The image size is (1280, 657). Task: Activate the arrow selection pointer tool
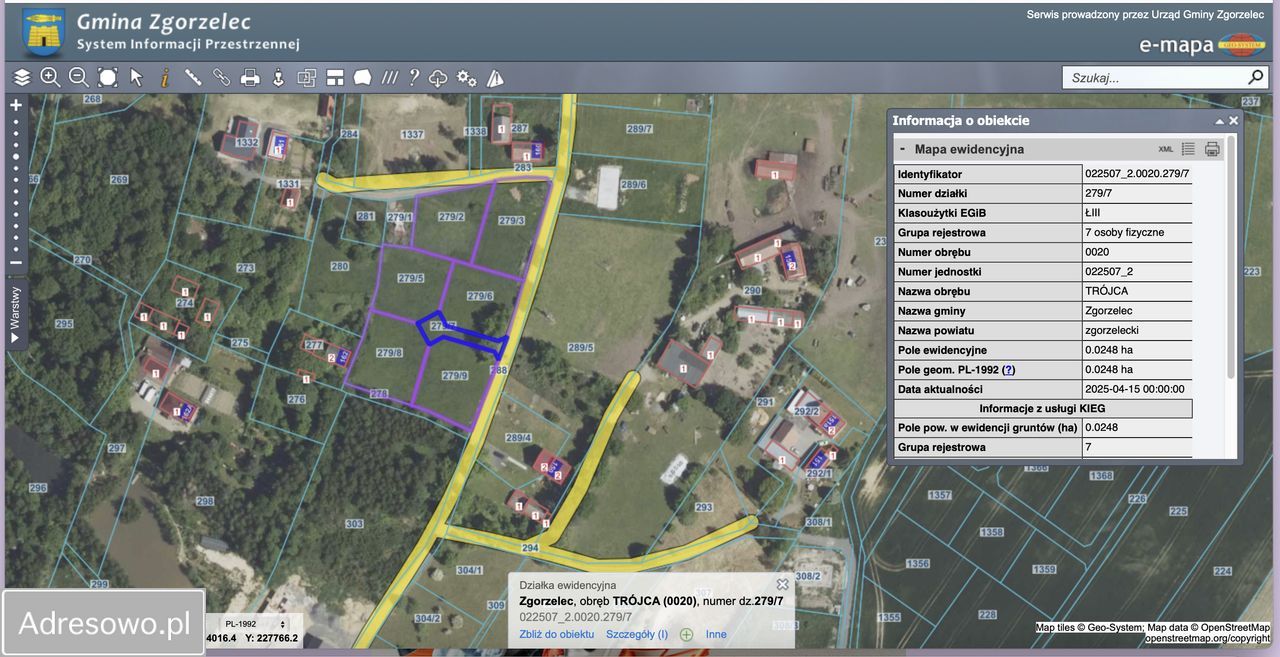[137, 77]
